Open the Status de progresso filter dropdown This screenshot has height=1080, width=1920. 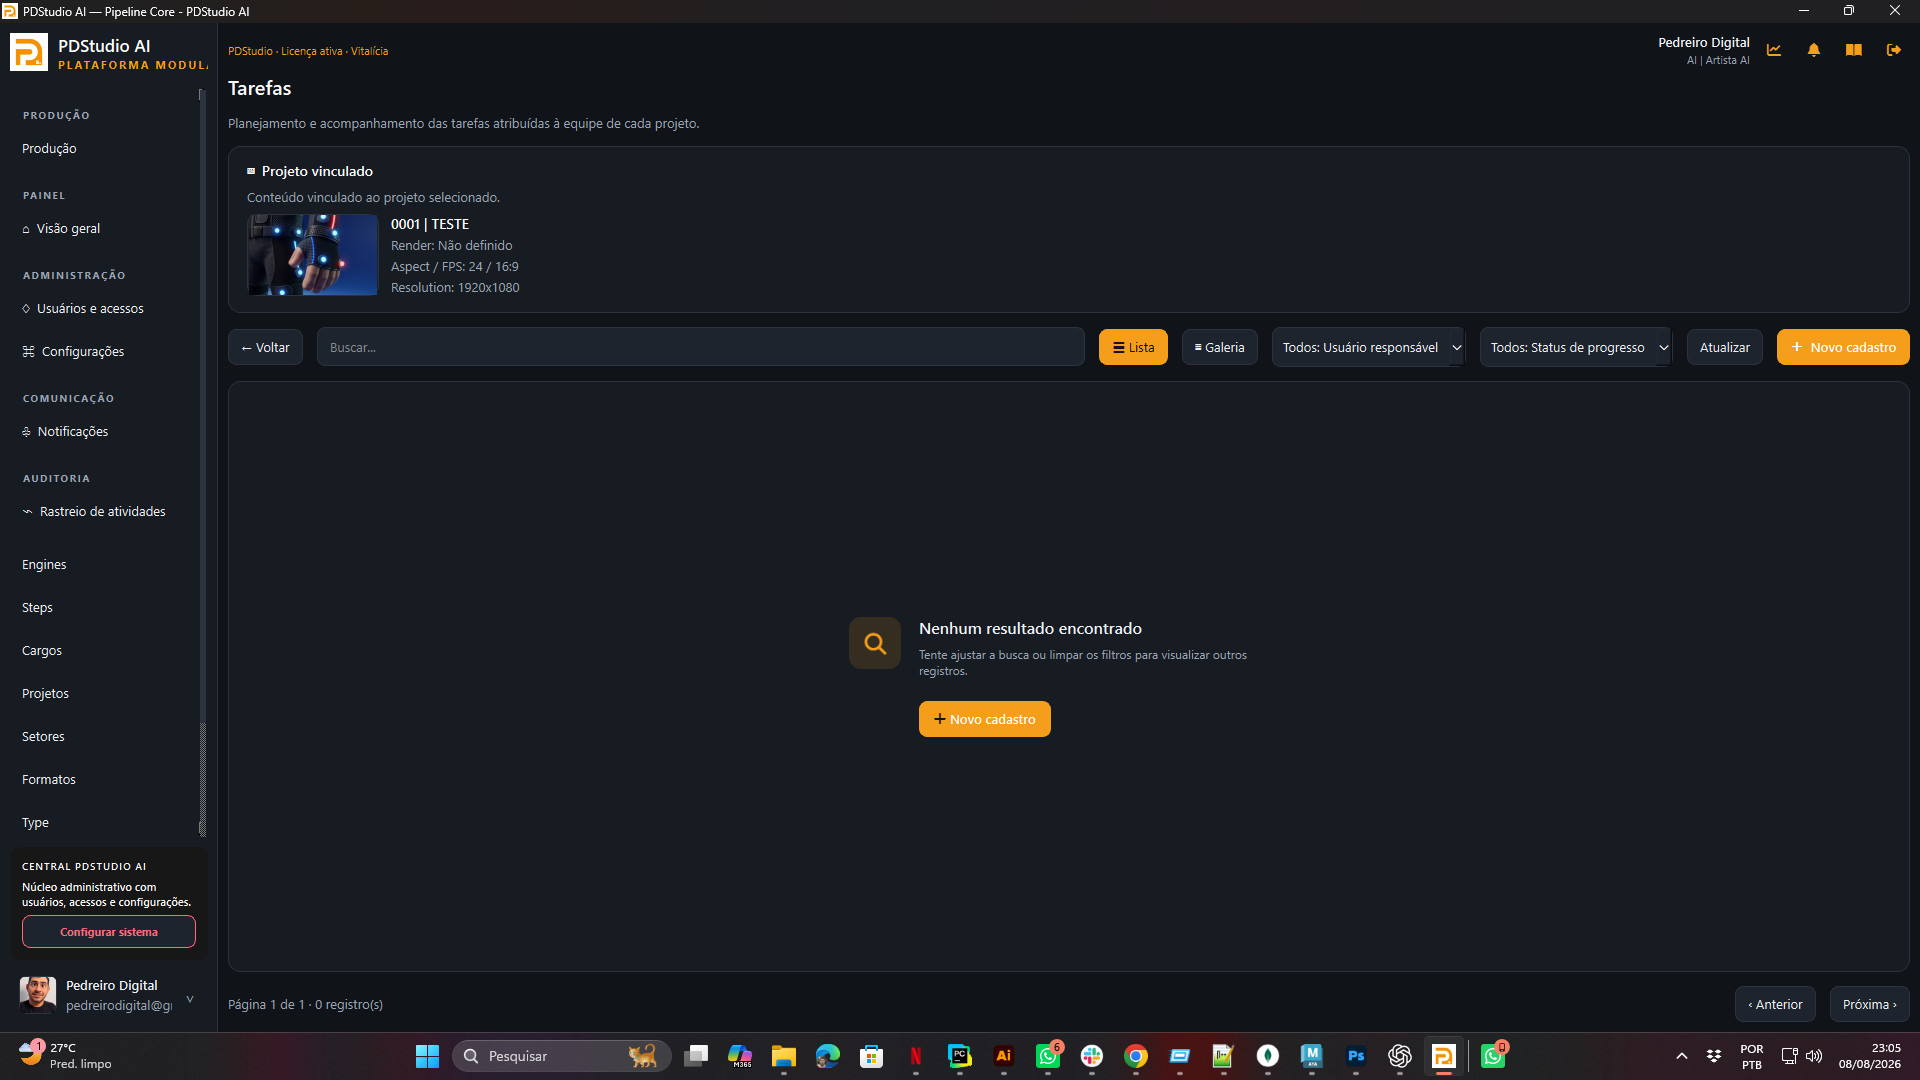[x=1576, y=347]
